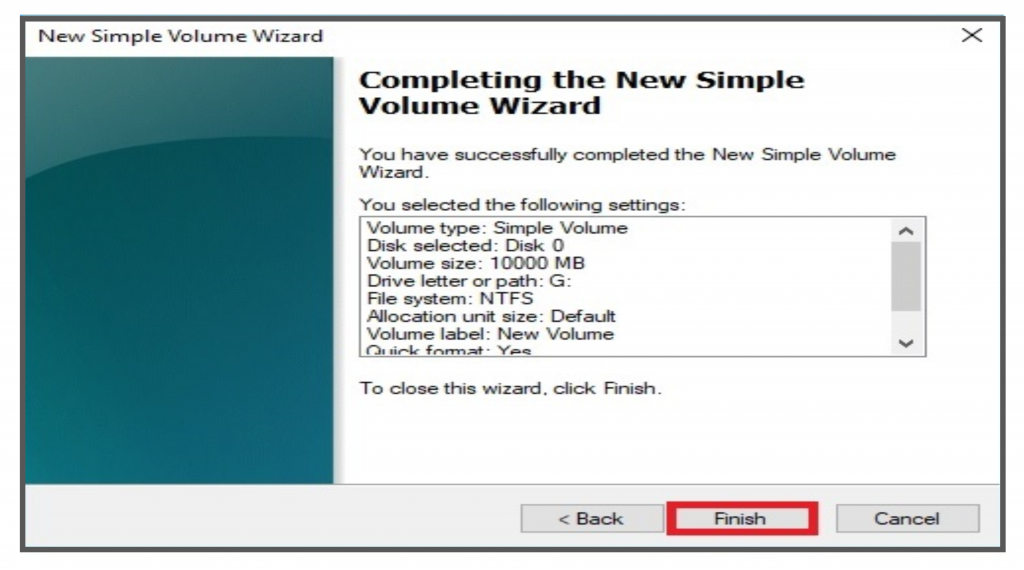The image size is (1024, 570).
Task: Click the settings list scrollbar thumb
Action: (906, 277)
